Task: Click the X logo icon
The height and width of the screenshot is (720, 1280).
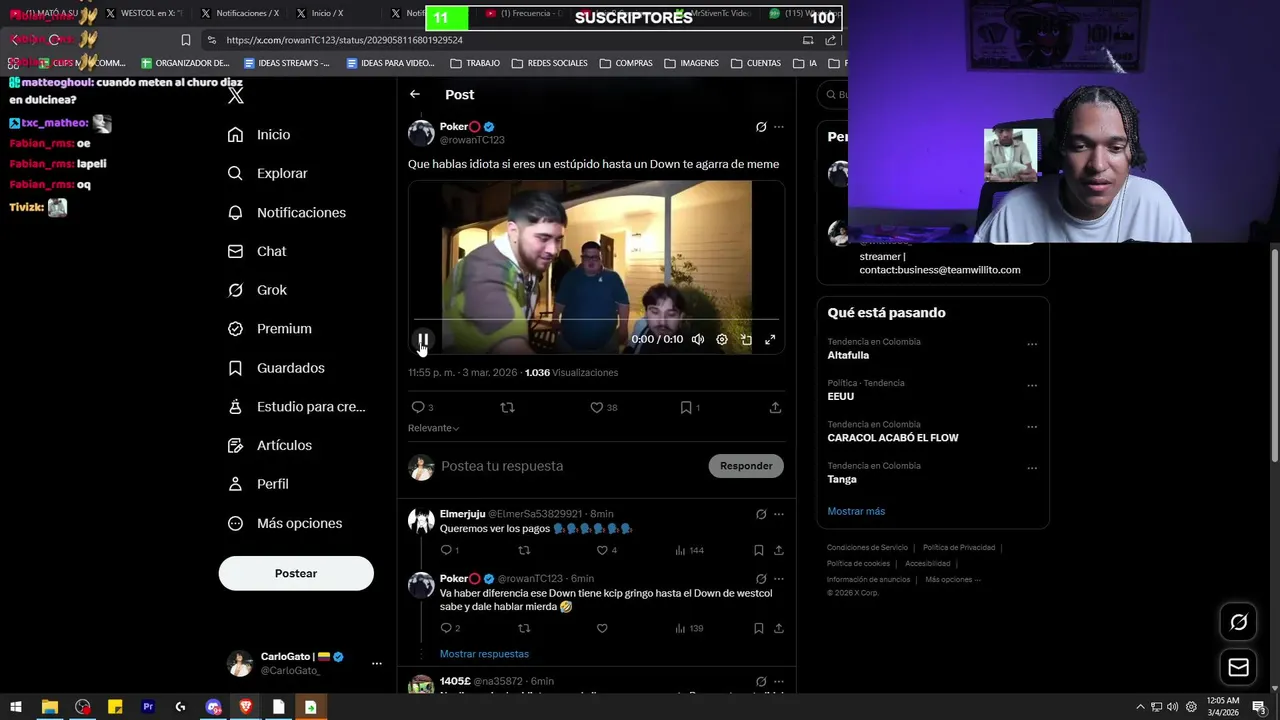Action: point(236,96)
